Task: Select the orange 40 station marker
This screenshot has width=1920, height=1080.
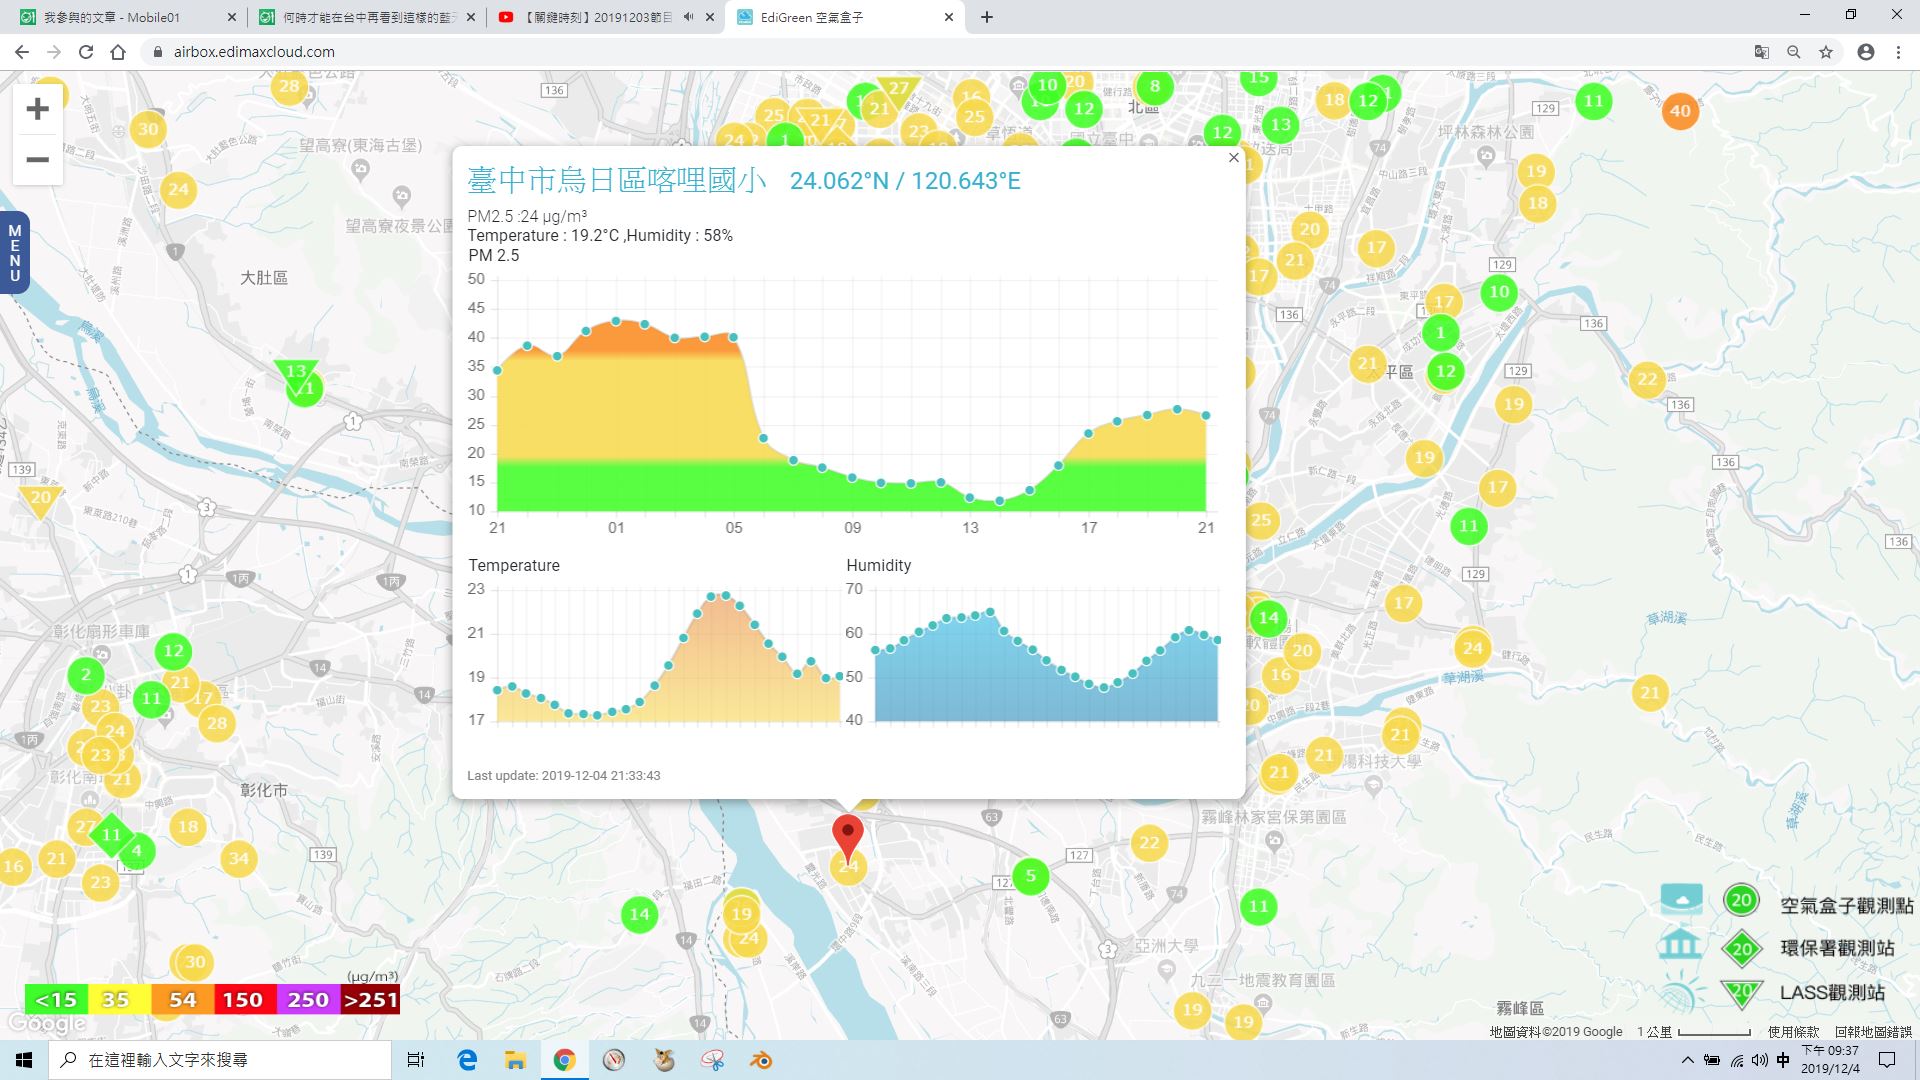Action: coord(1680,111)
